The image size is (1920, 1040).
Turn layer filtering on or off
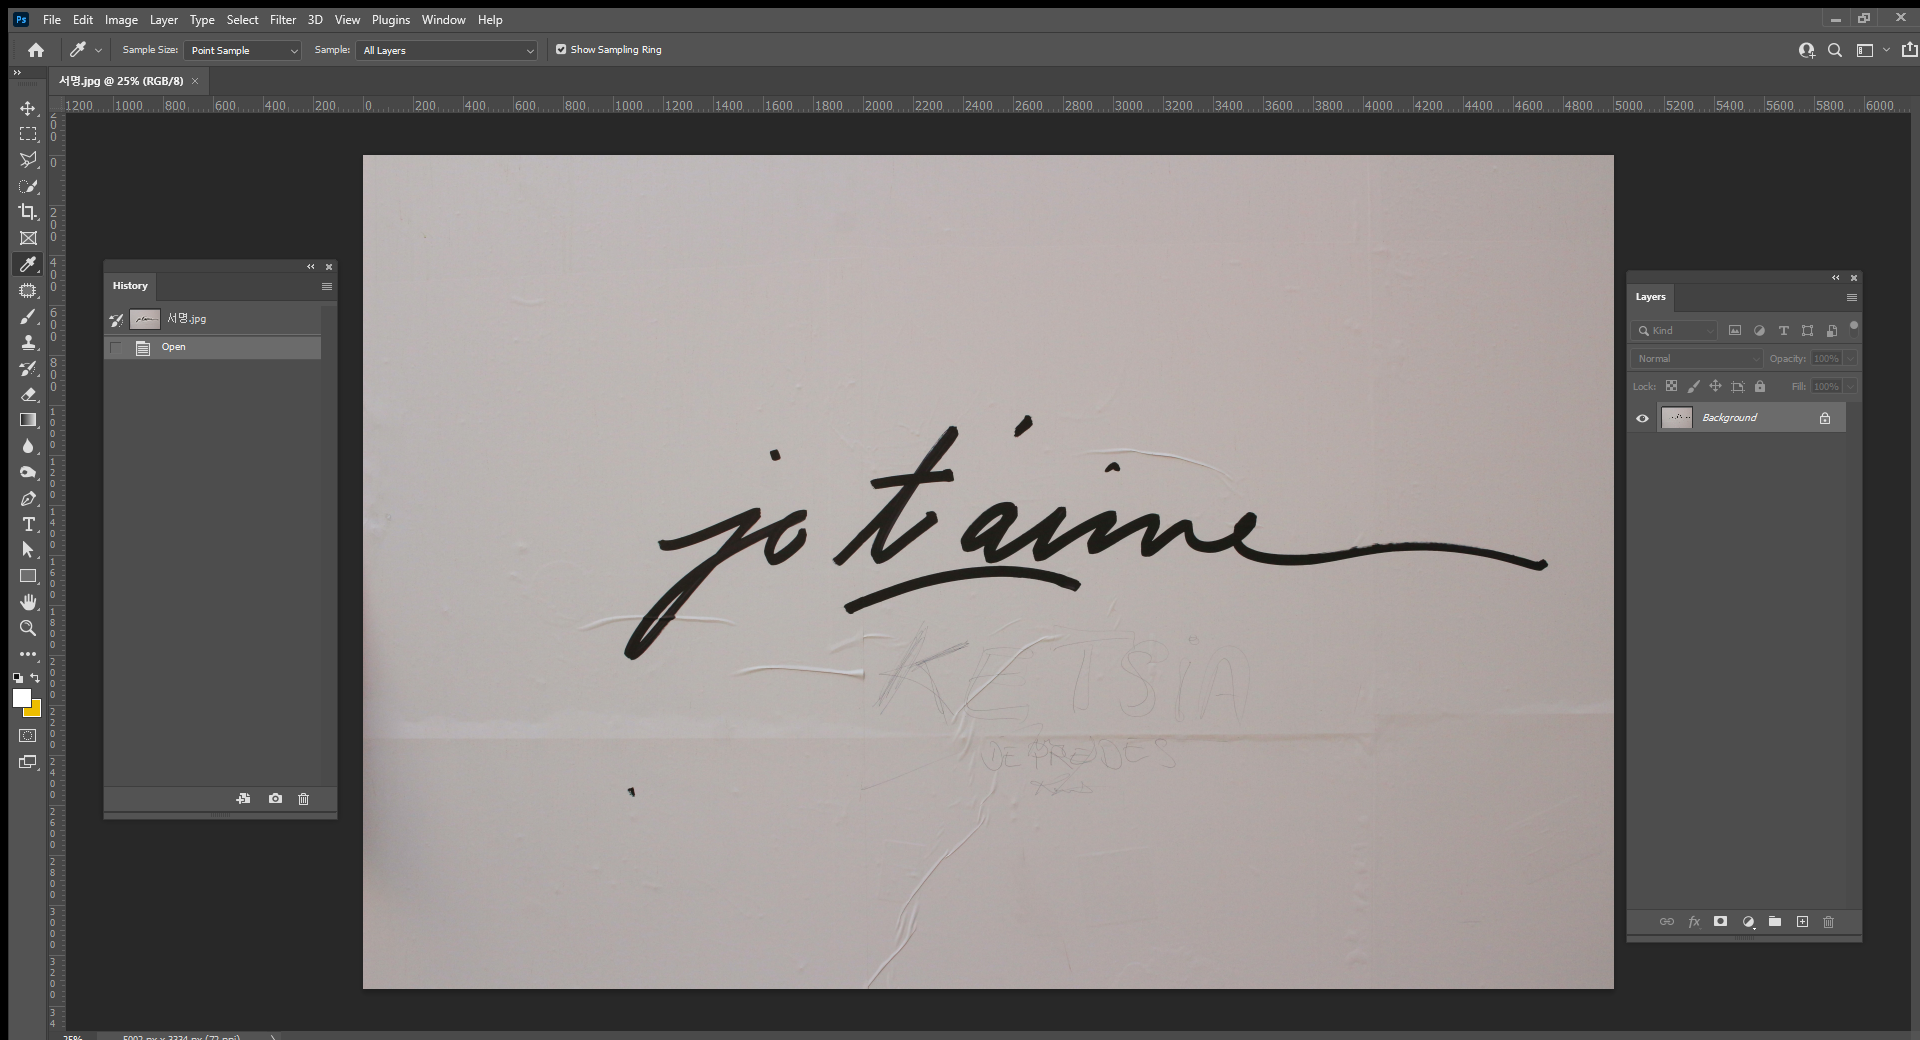(x=1853, y=326)
